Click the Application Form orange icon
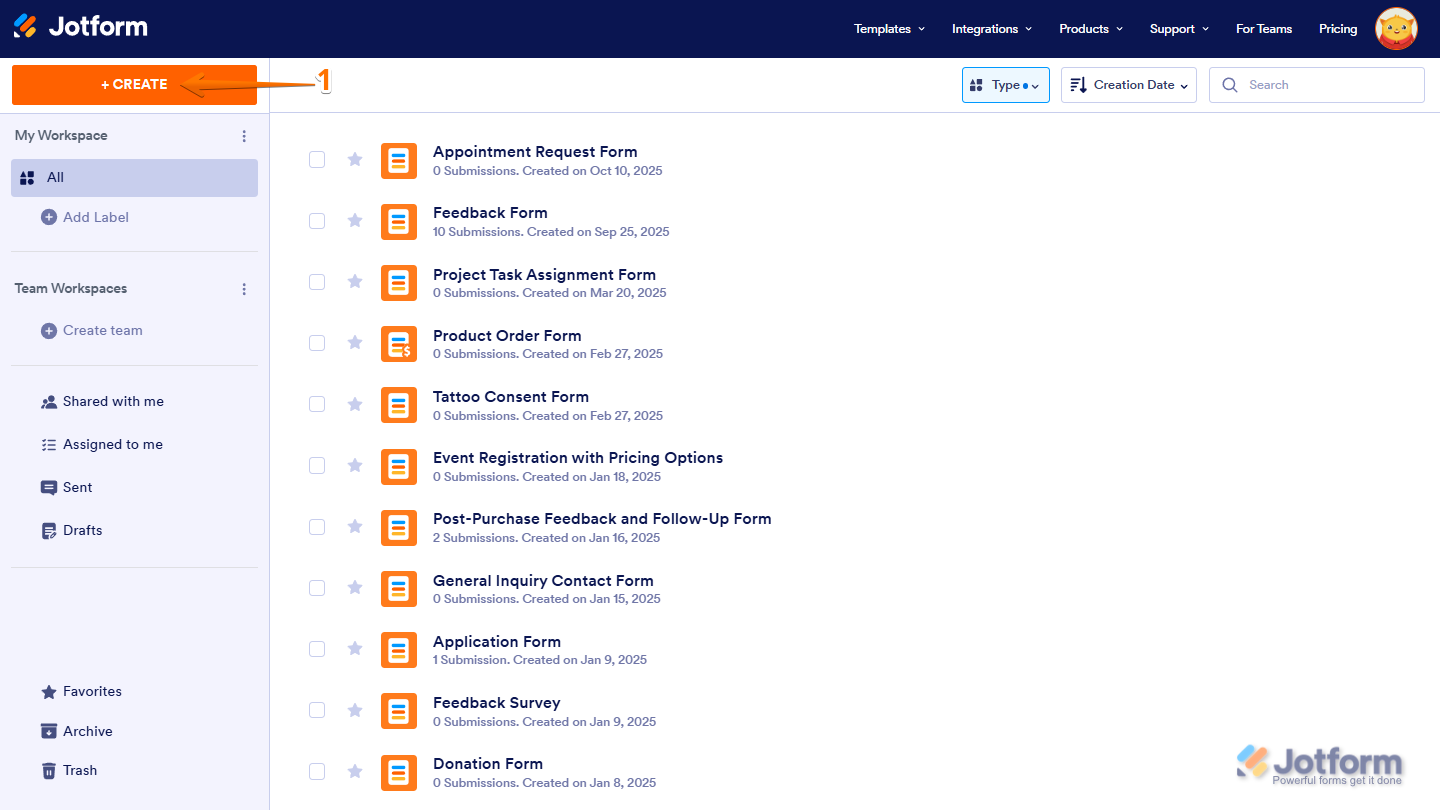 click(x=399, y=650)
